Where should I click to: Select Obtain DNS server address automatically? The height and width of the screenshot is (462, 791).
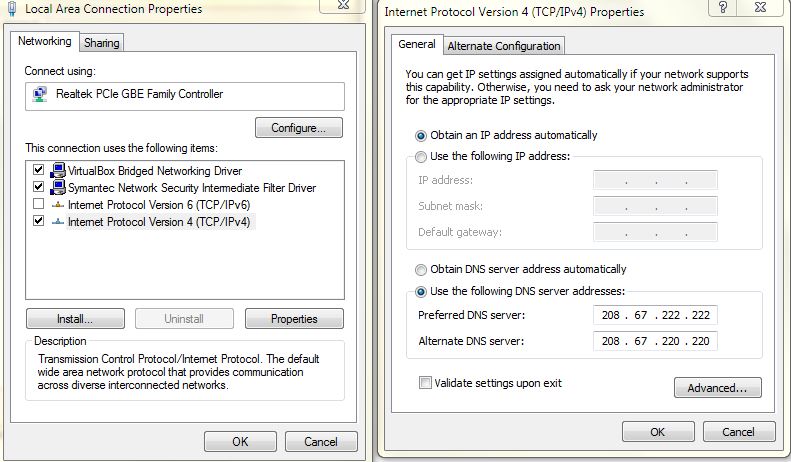421,269
